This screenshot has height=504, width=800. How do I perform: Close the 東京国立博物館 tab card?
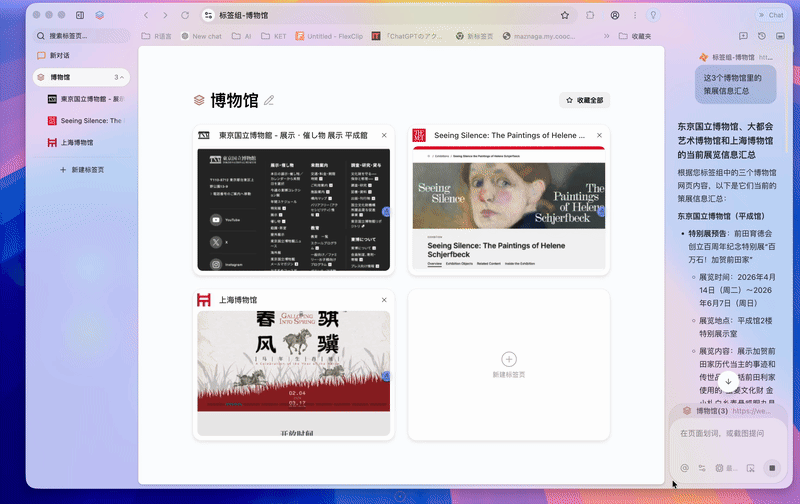384,135
